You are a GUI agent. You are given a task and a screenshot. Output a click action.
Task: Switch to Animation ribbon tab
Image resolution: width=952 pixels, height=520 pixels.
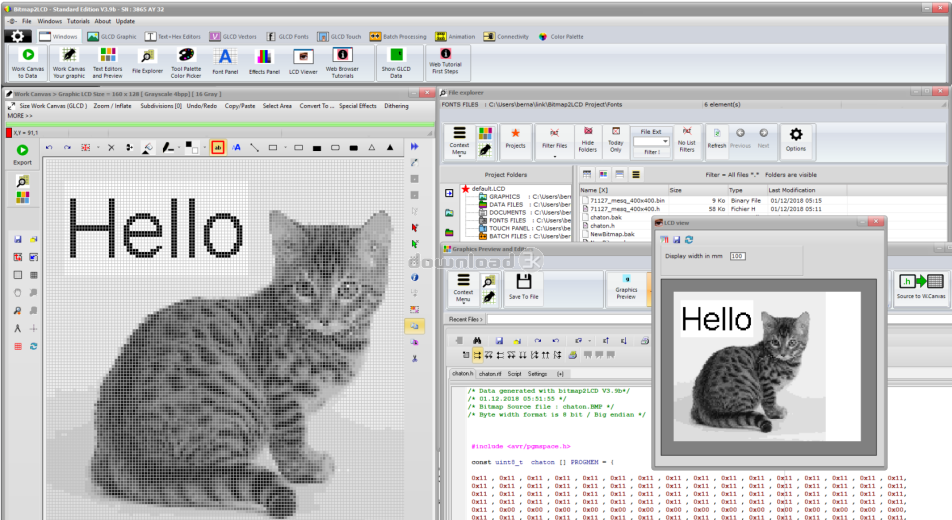(x=455, y=36)
